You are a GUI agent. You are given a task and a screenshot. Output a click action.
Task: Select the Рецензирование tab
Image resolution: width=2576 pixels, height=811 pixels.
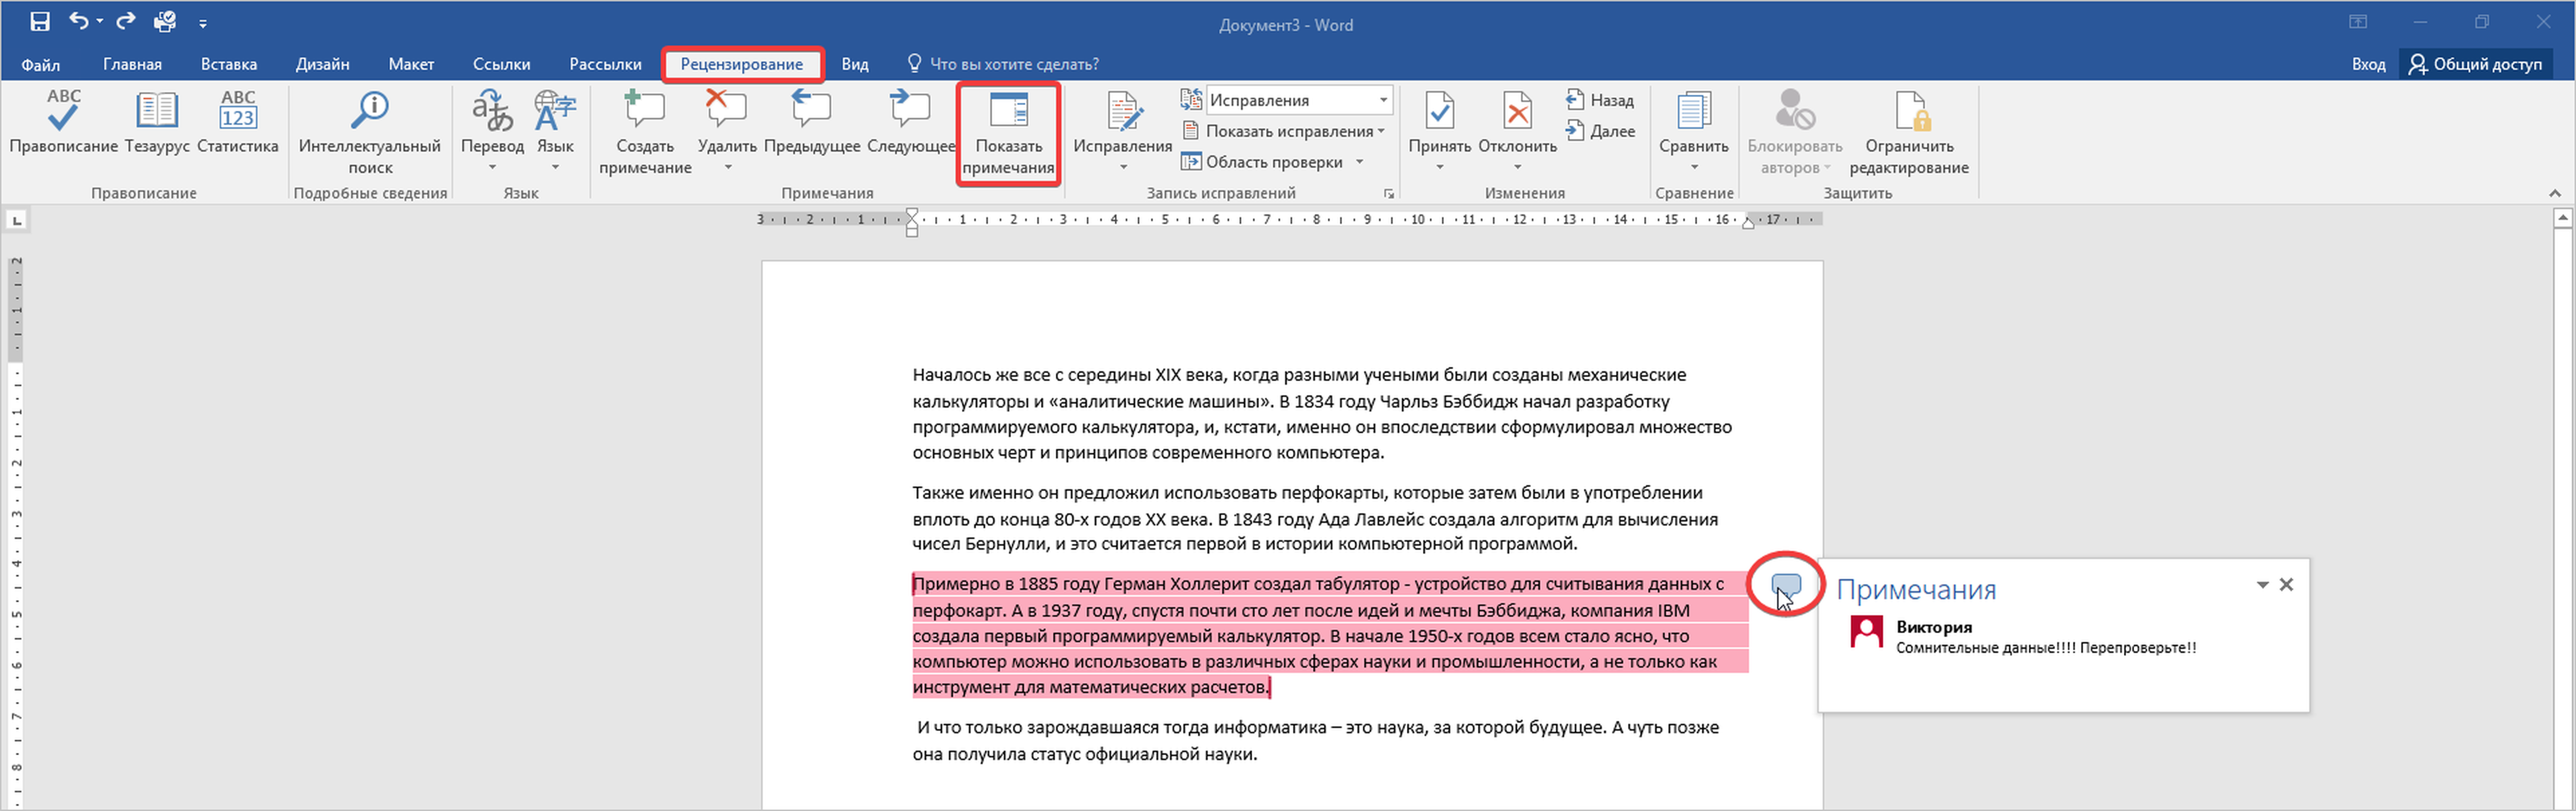(742, 64)
